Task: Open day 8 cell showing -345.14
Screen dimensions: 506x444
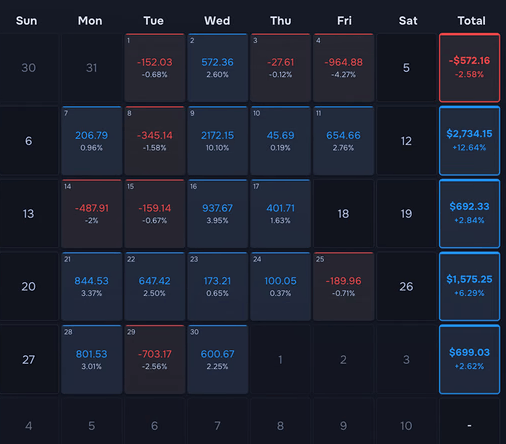Action: pyautogui.click(x=155, y=141)
